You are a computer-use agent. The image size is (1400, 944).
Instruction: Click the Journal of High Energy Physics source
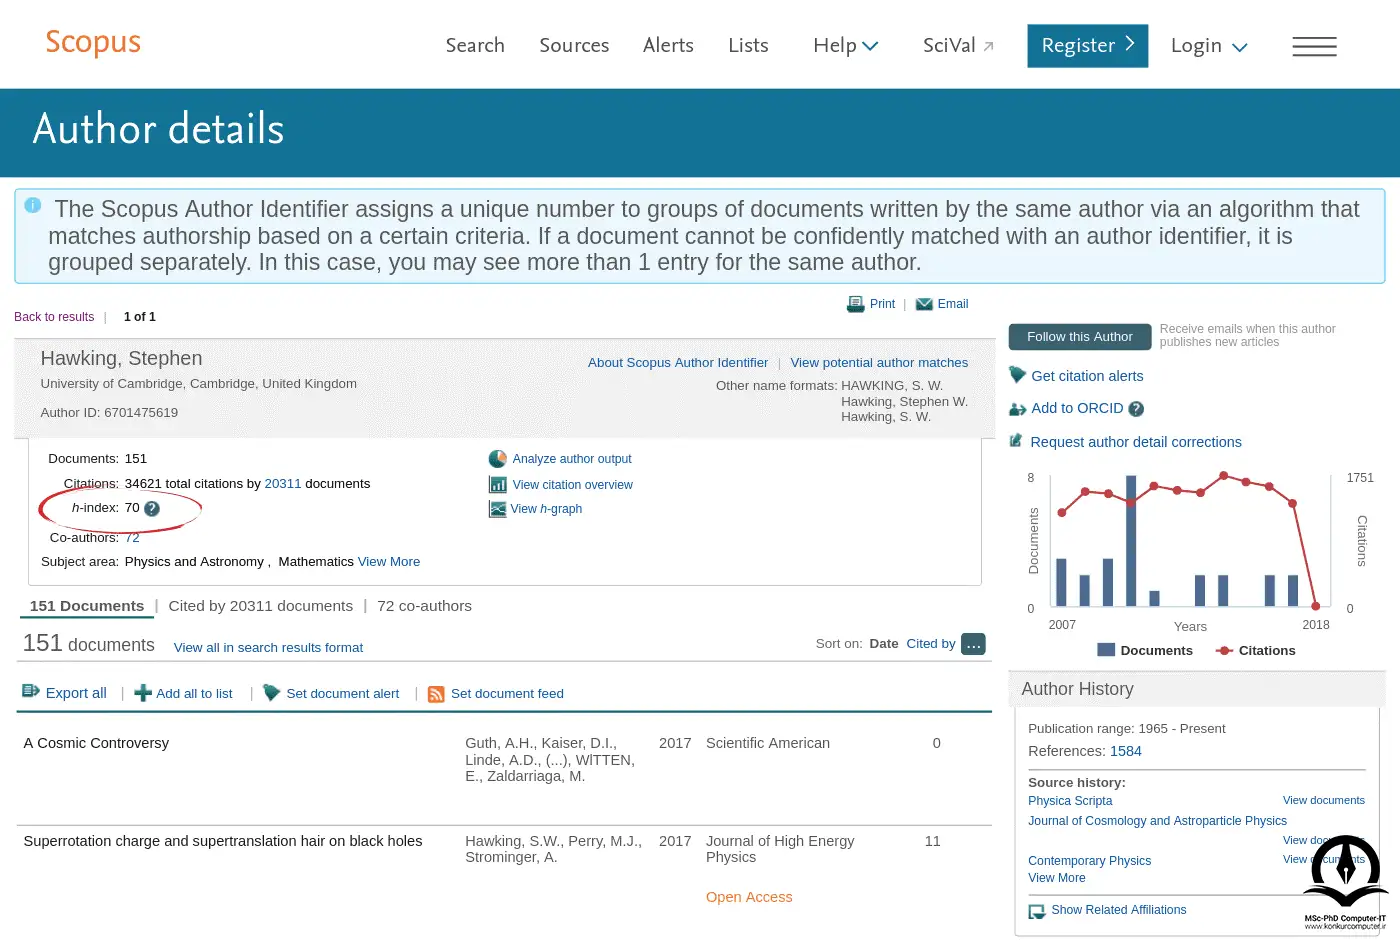780,849
